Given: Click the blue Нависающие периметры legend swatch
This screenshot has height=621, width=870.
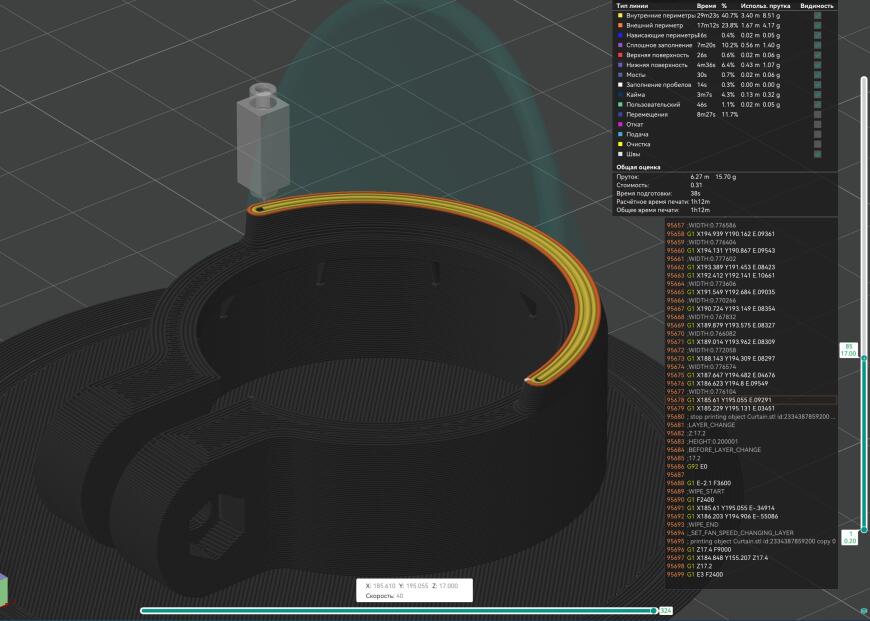Looking at the screenshot, I should [620, 35].
